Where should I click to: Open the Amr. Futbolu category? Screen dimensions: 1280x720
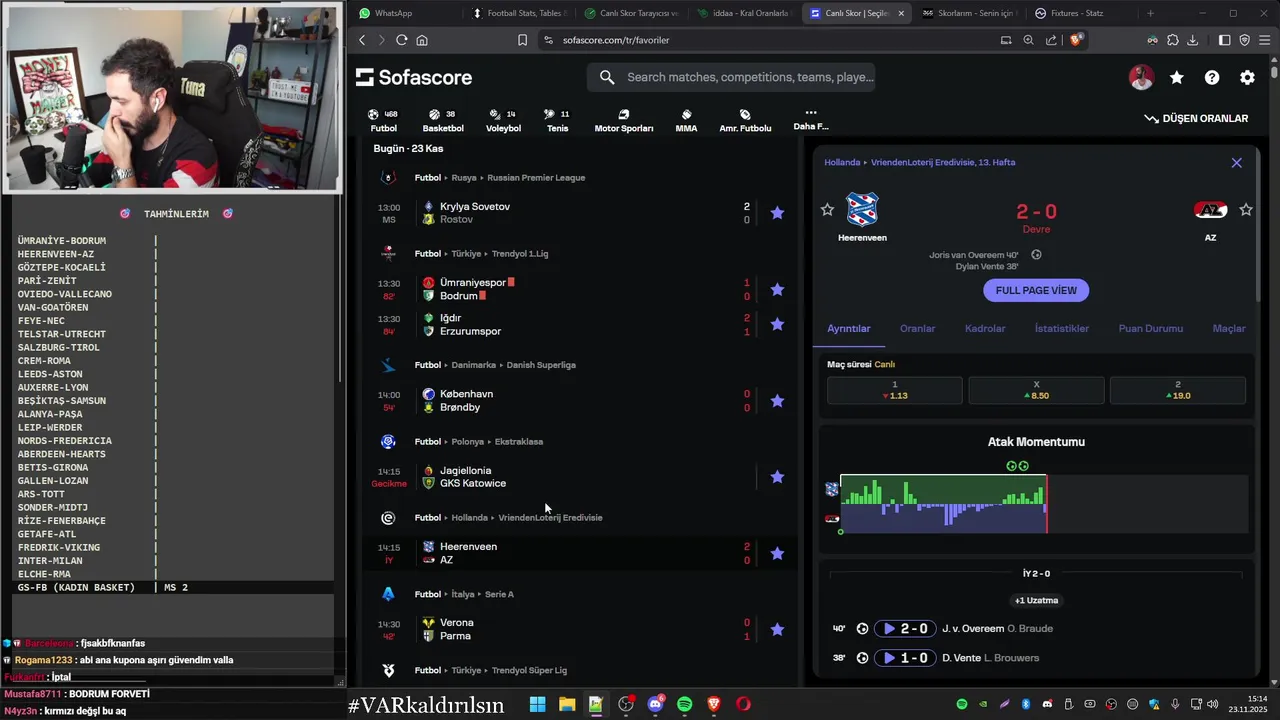click(x=745, y=121)
